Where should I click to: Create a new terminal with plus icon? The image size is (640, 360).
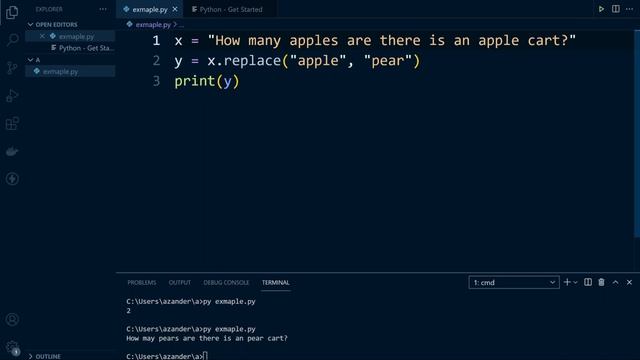point(567,282)
